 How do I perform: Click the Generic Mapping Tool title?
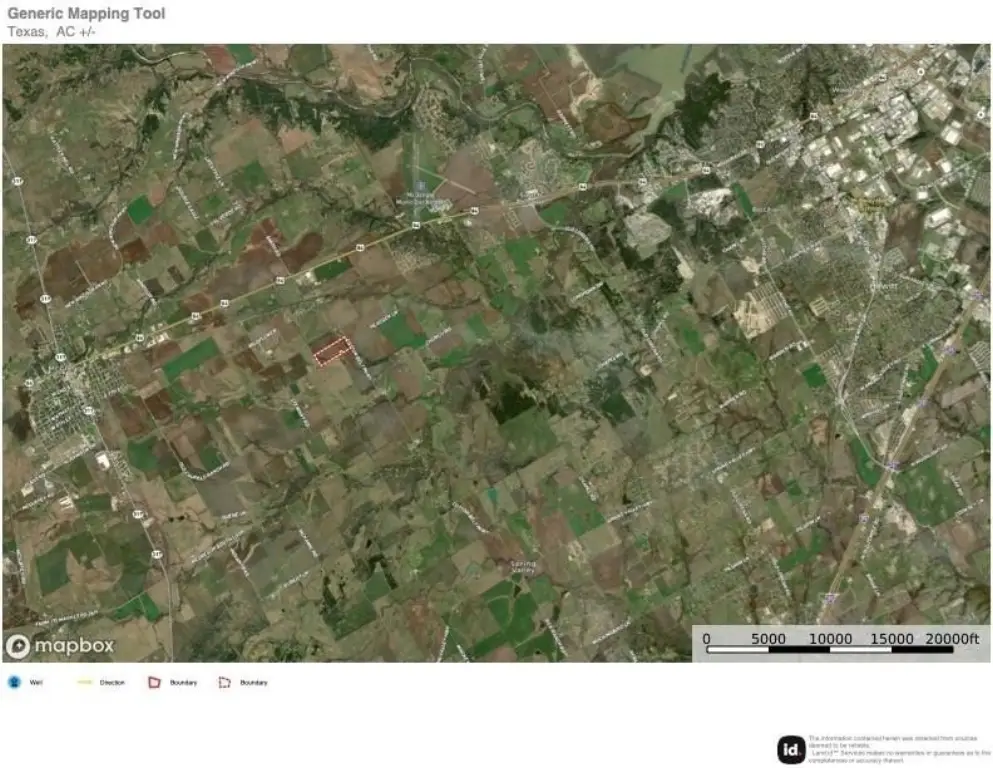click(x=87, y=14)
